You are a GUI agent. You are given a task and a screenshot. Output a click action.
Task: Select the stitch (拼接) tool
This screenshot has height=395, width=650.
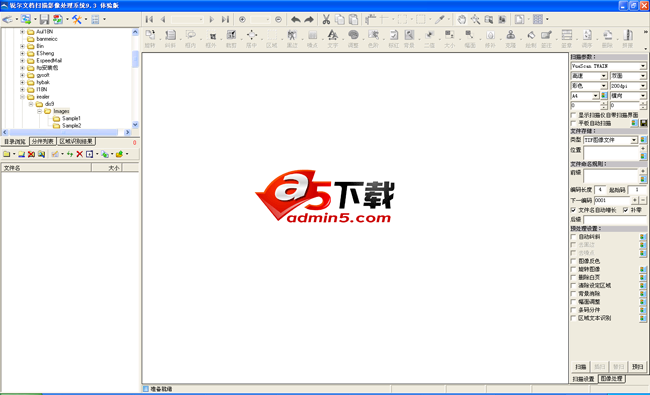(628, 36)
